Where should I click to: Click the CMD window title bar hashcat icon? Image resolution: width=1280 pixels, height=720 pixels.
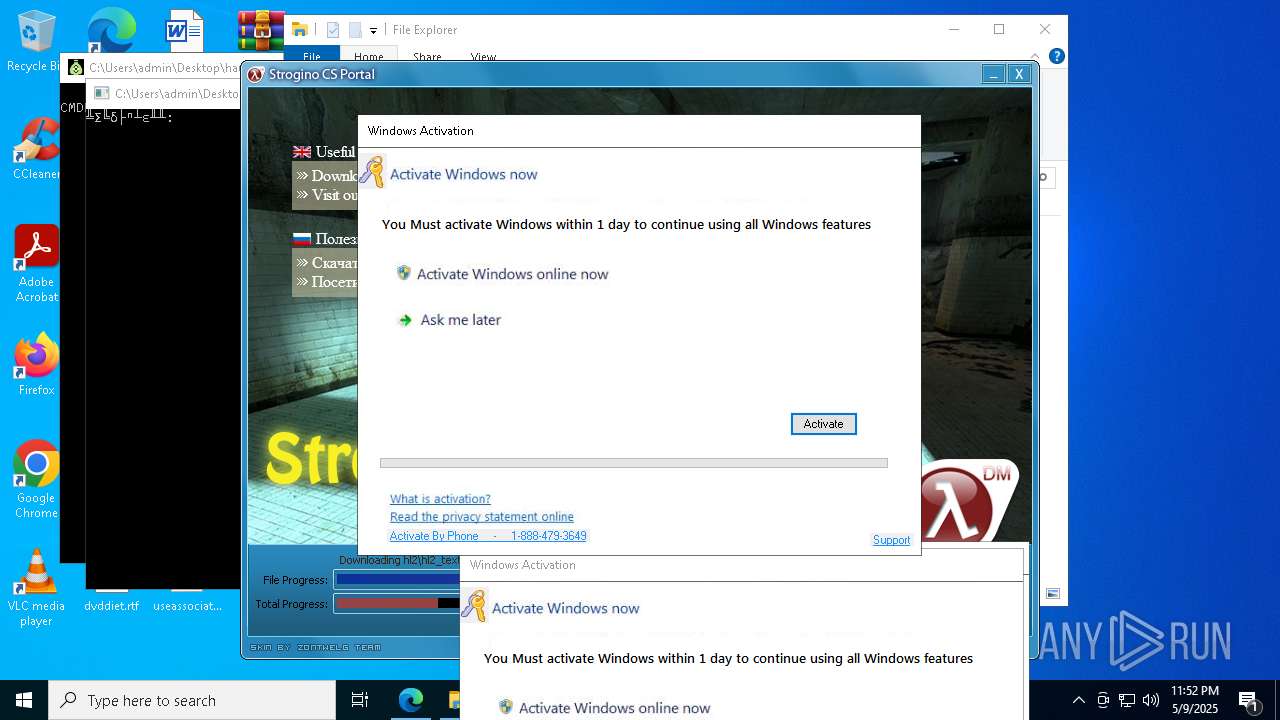pos(76,68)
